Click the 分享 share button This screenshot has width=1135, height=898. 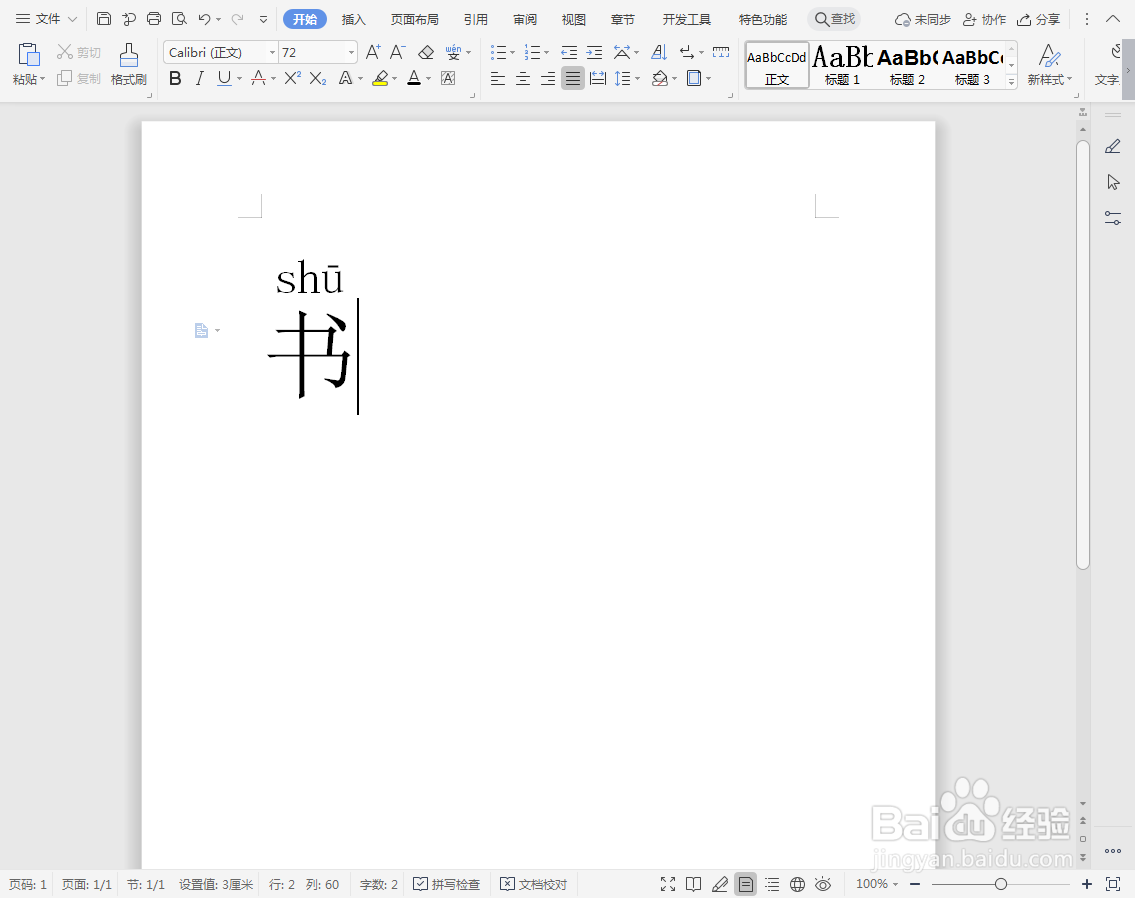point(1039,20)
